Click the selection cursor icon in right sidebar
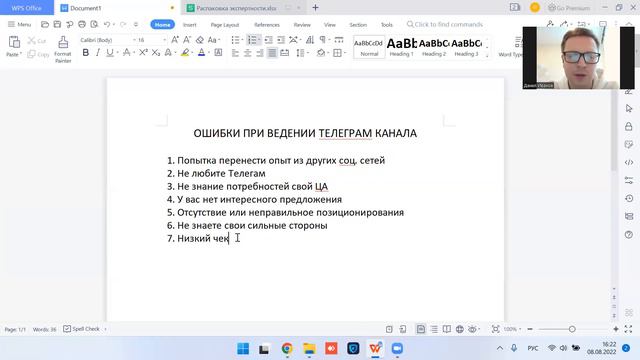640x360 pixels. [629, 109]
